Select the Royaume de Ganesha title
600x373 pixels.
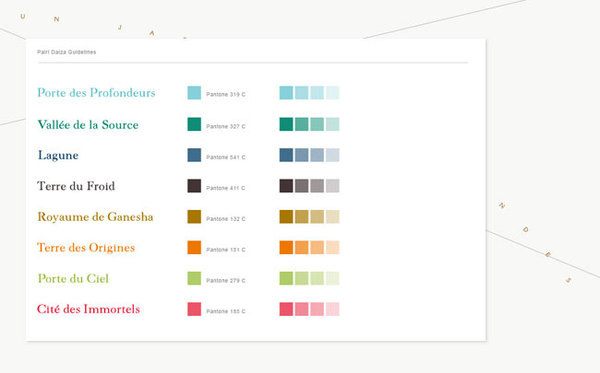tap(95, 217)
